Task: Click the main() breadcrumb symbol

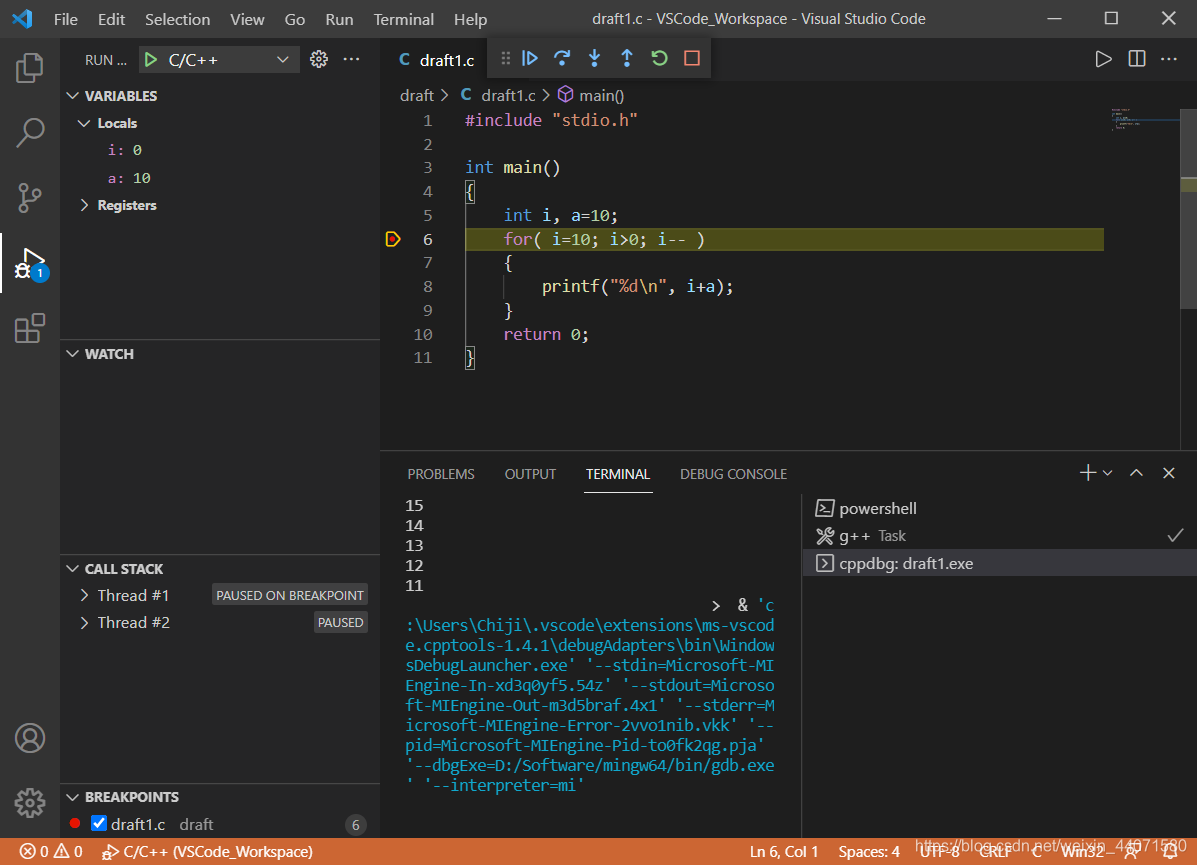Action: point(592,95)
